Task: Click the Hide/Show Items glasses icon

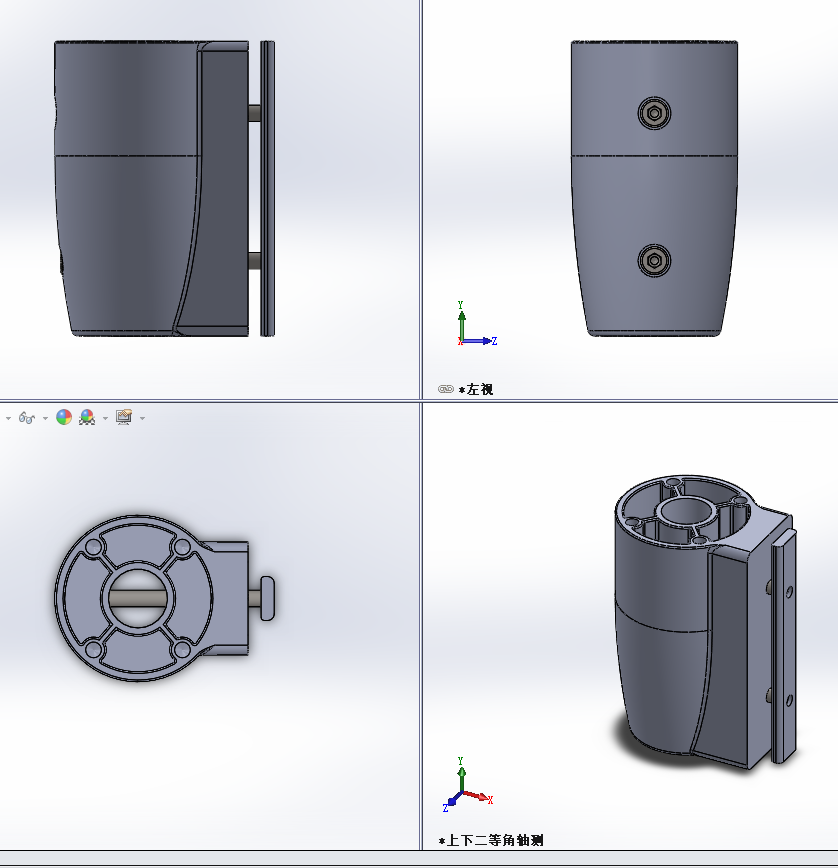Action: [27, 418]
